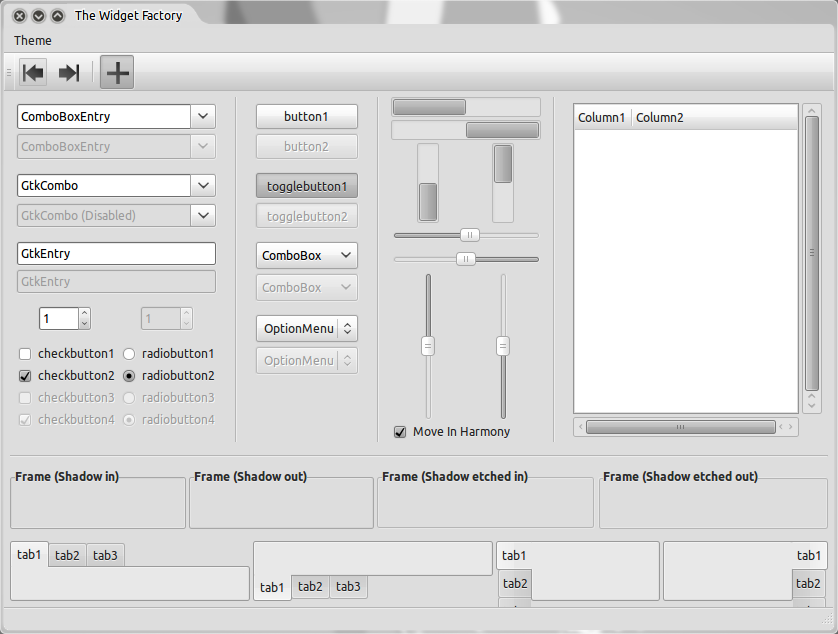Switch to tab2 in bottom-tabbed notebook

tap(311, 586)
